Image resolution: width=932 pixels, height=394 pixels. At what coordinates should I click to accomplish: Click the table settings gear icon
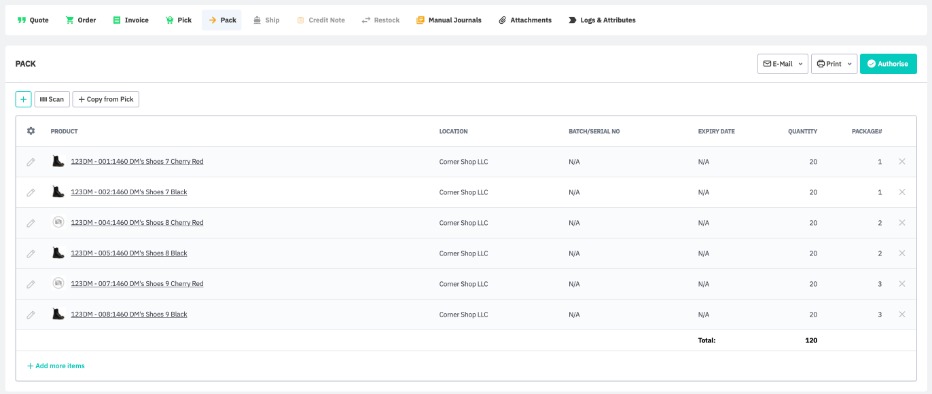pos(31,131)
